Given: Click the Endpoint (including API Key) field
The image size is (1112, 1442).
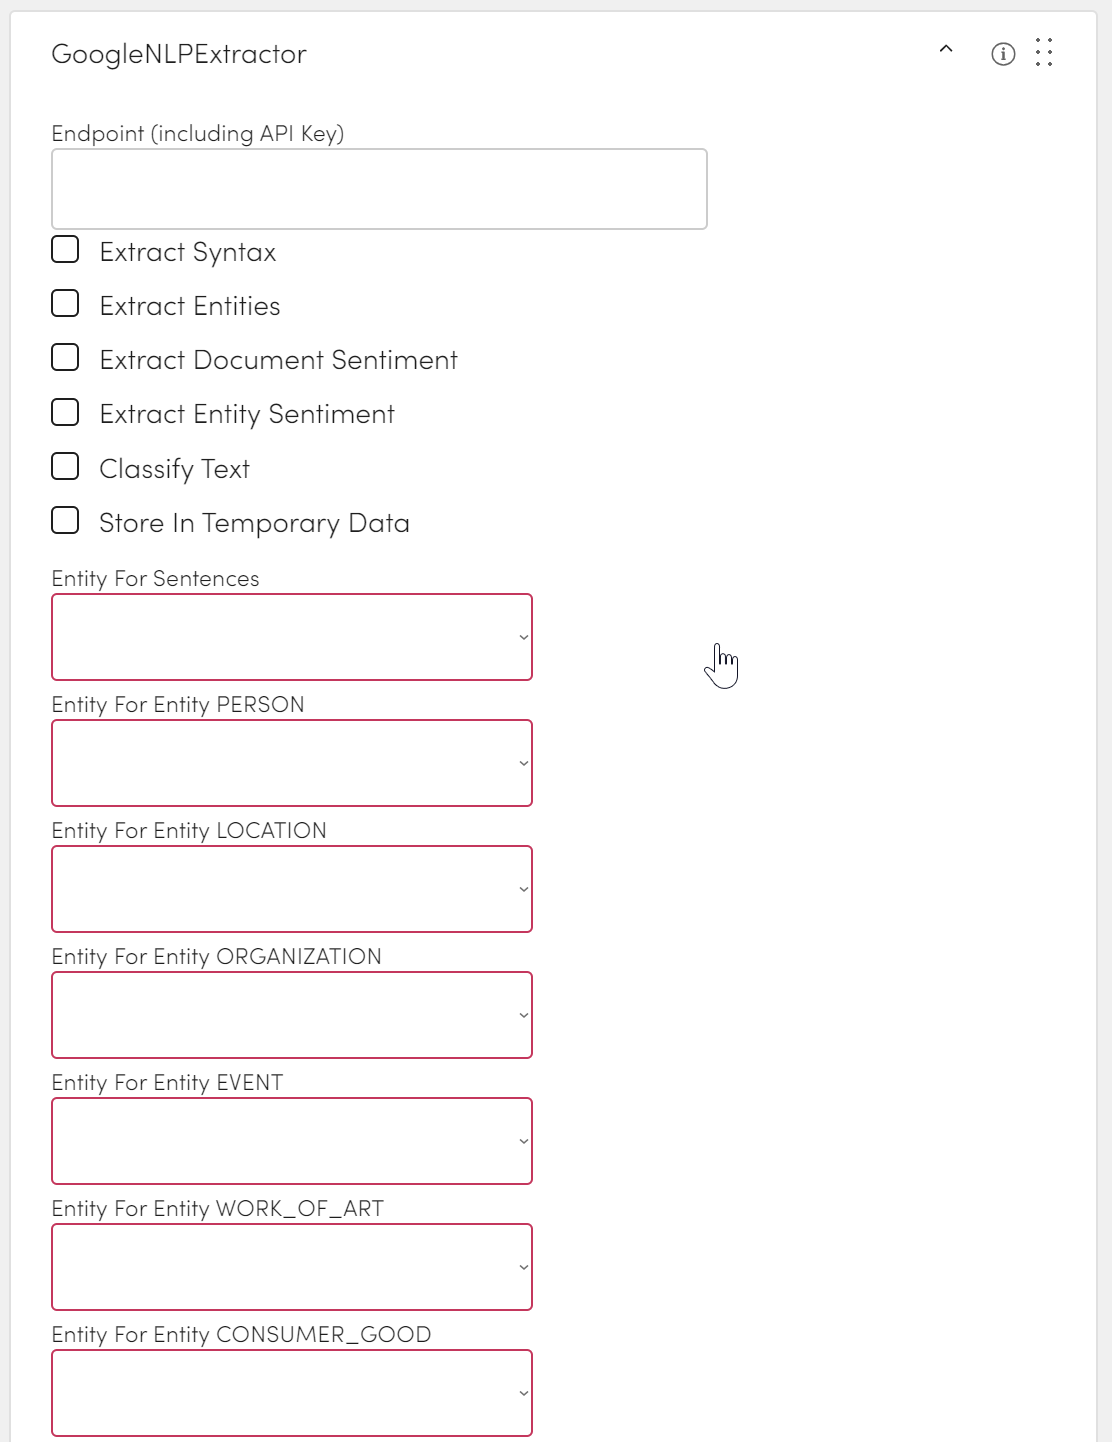Looking at the screenshot, I should pos(379,189).
